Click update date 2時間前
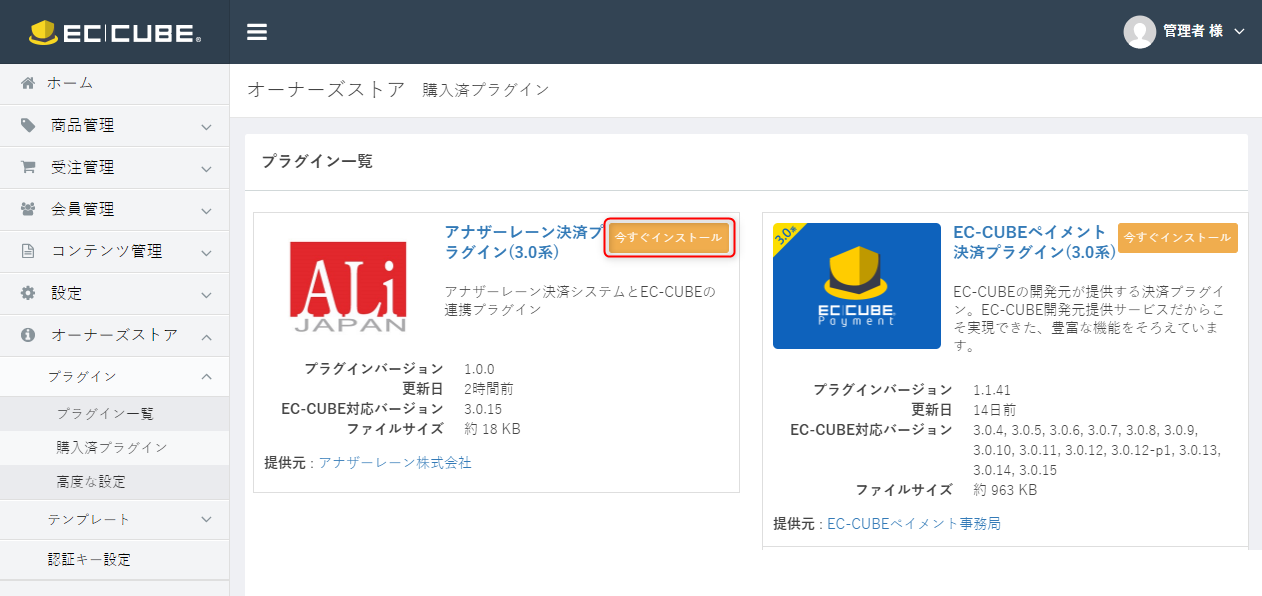The height and width of the screenshot is (596, 1262). point(489,389)
